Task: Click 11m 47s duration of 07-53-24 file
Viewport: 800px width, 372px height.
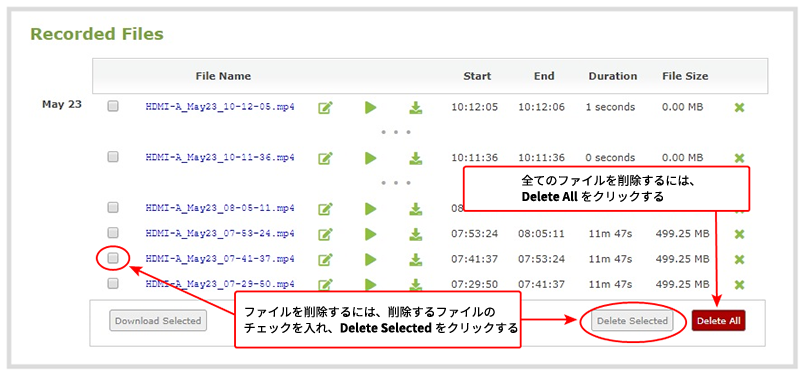Action: click(610, 234)
